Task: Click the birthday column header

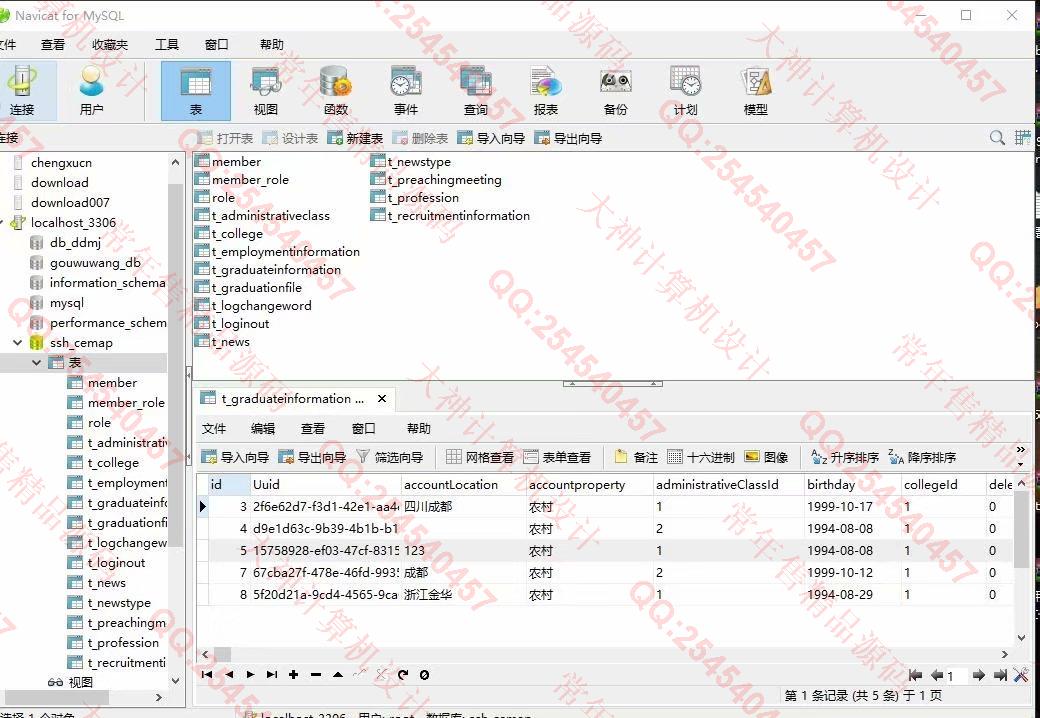Action: [x=852, y=485]
